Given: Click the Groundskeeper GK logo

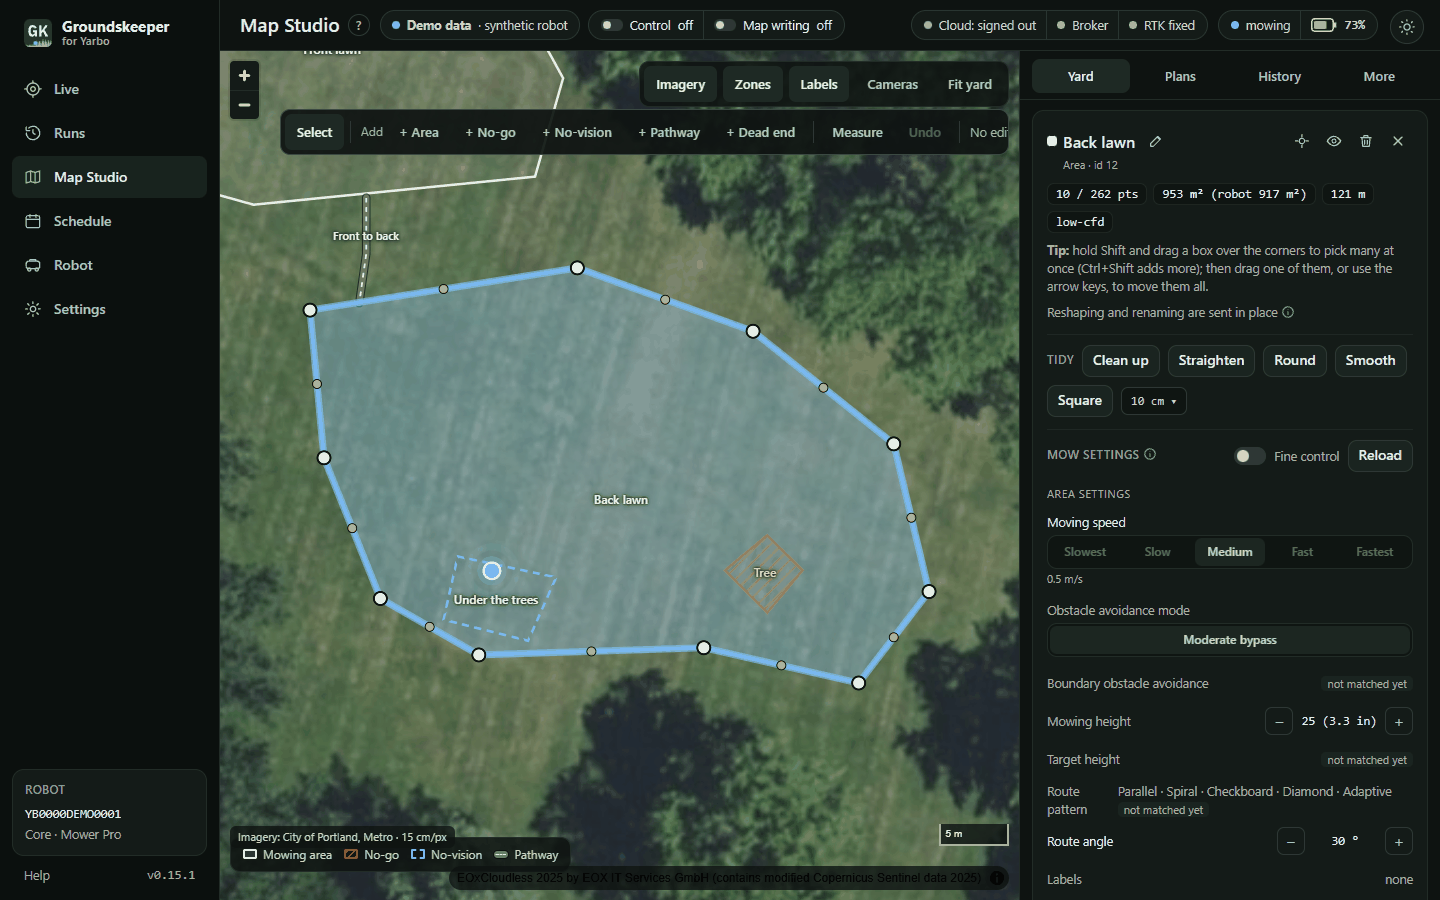Looking at the screenshot, I should coord(38,33).
